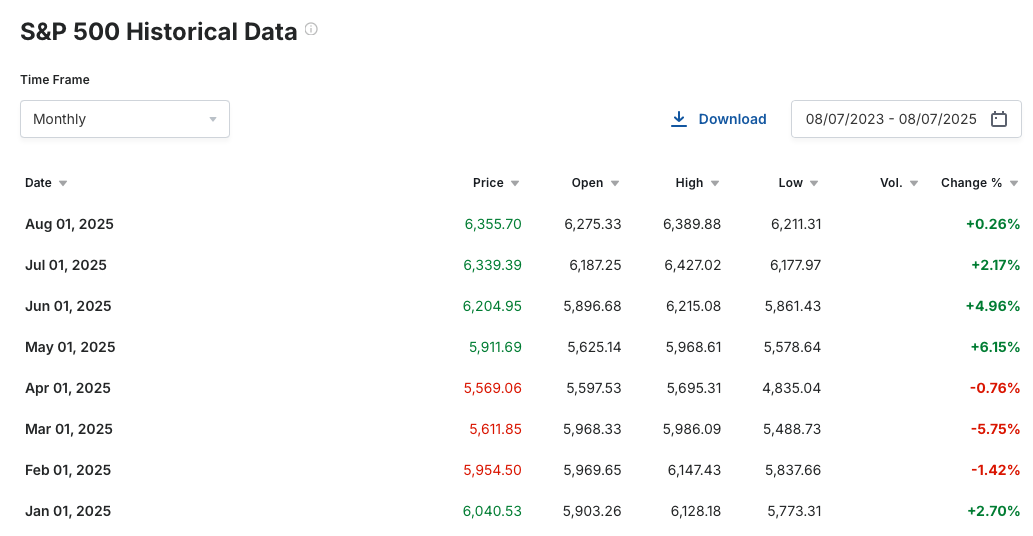Click the sort arrow next to Date
The height and width of the screenshot is (536, 1033).
[63, 183]
